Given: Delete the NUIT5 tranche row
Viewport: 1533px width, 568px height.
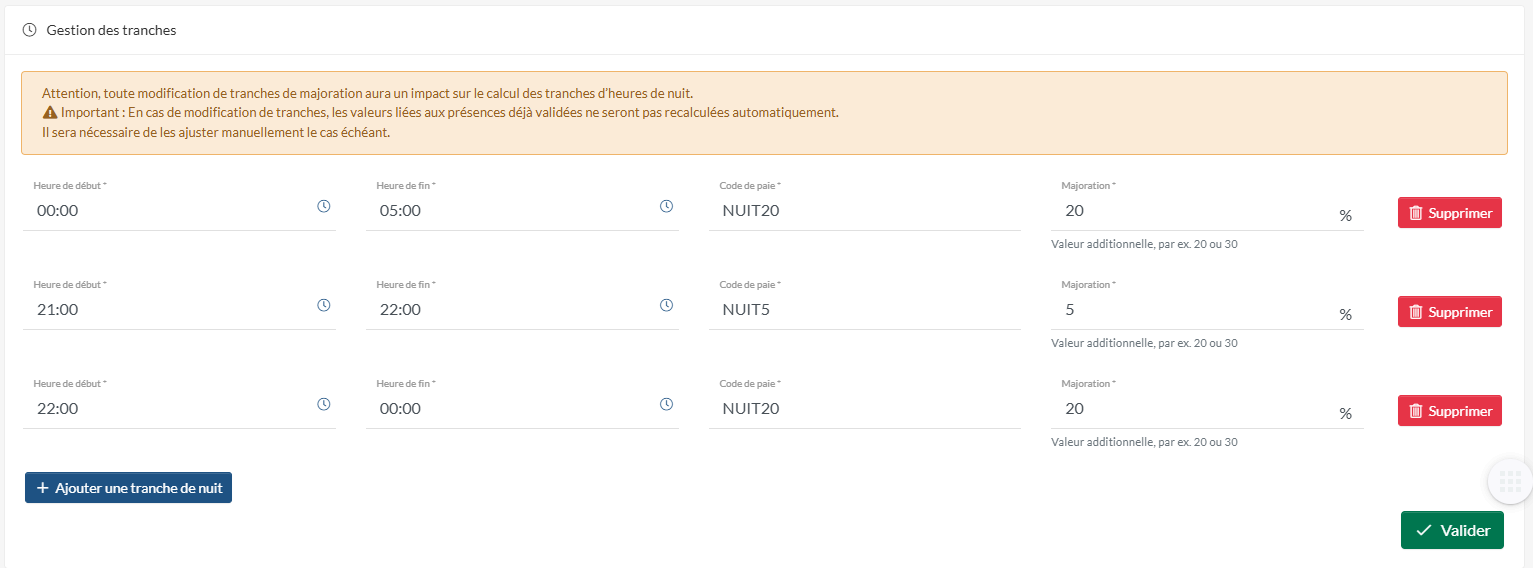Looking at the screenshot, I should [x=1449, y=312].
